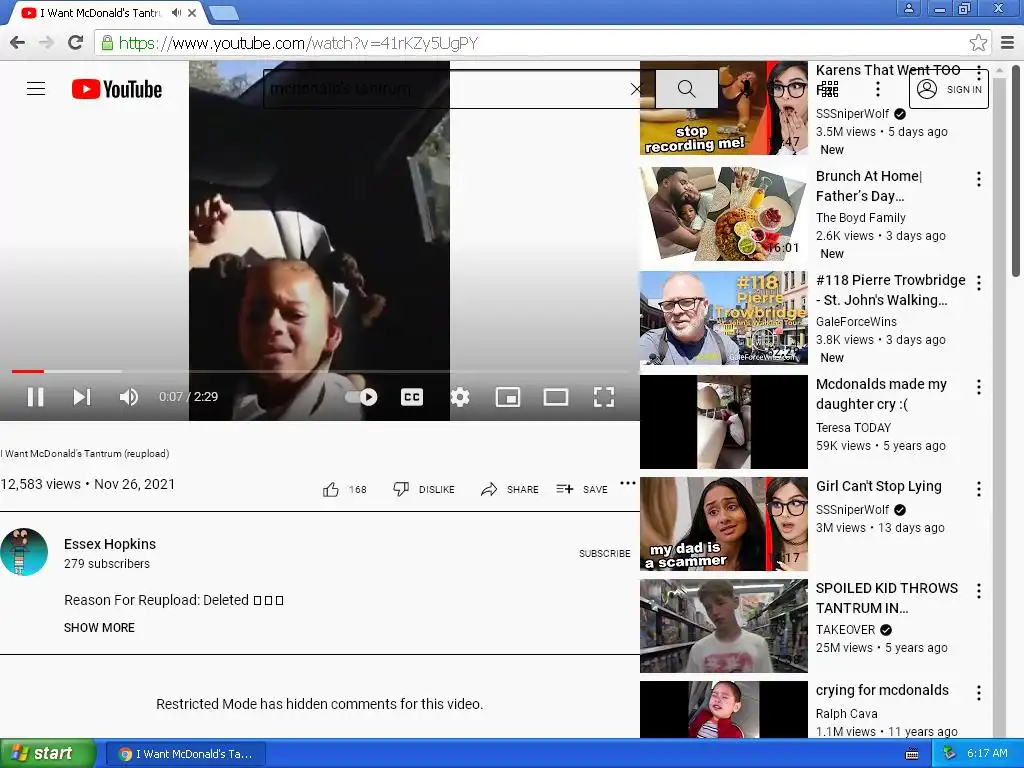Open header settings three-dot menu
Viewport: 1024px width, 768px height.
point(878,89)
